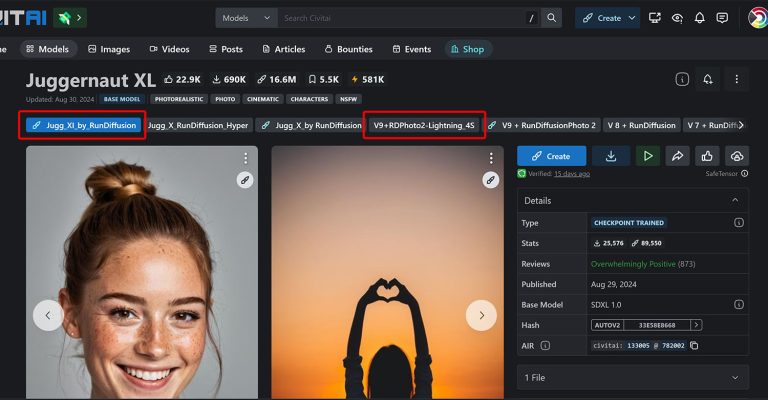Image resolution: width=768 pixels, height=400 pixels.
Task: Click the thumbs up like button
Action: pos(706,156)
